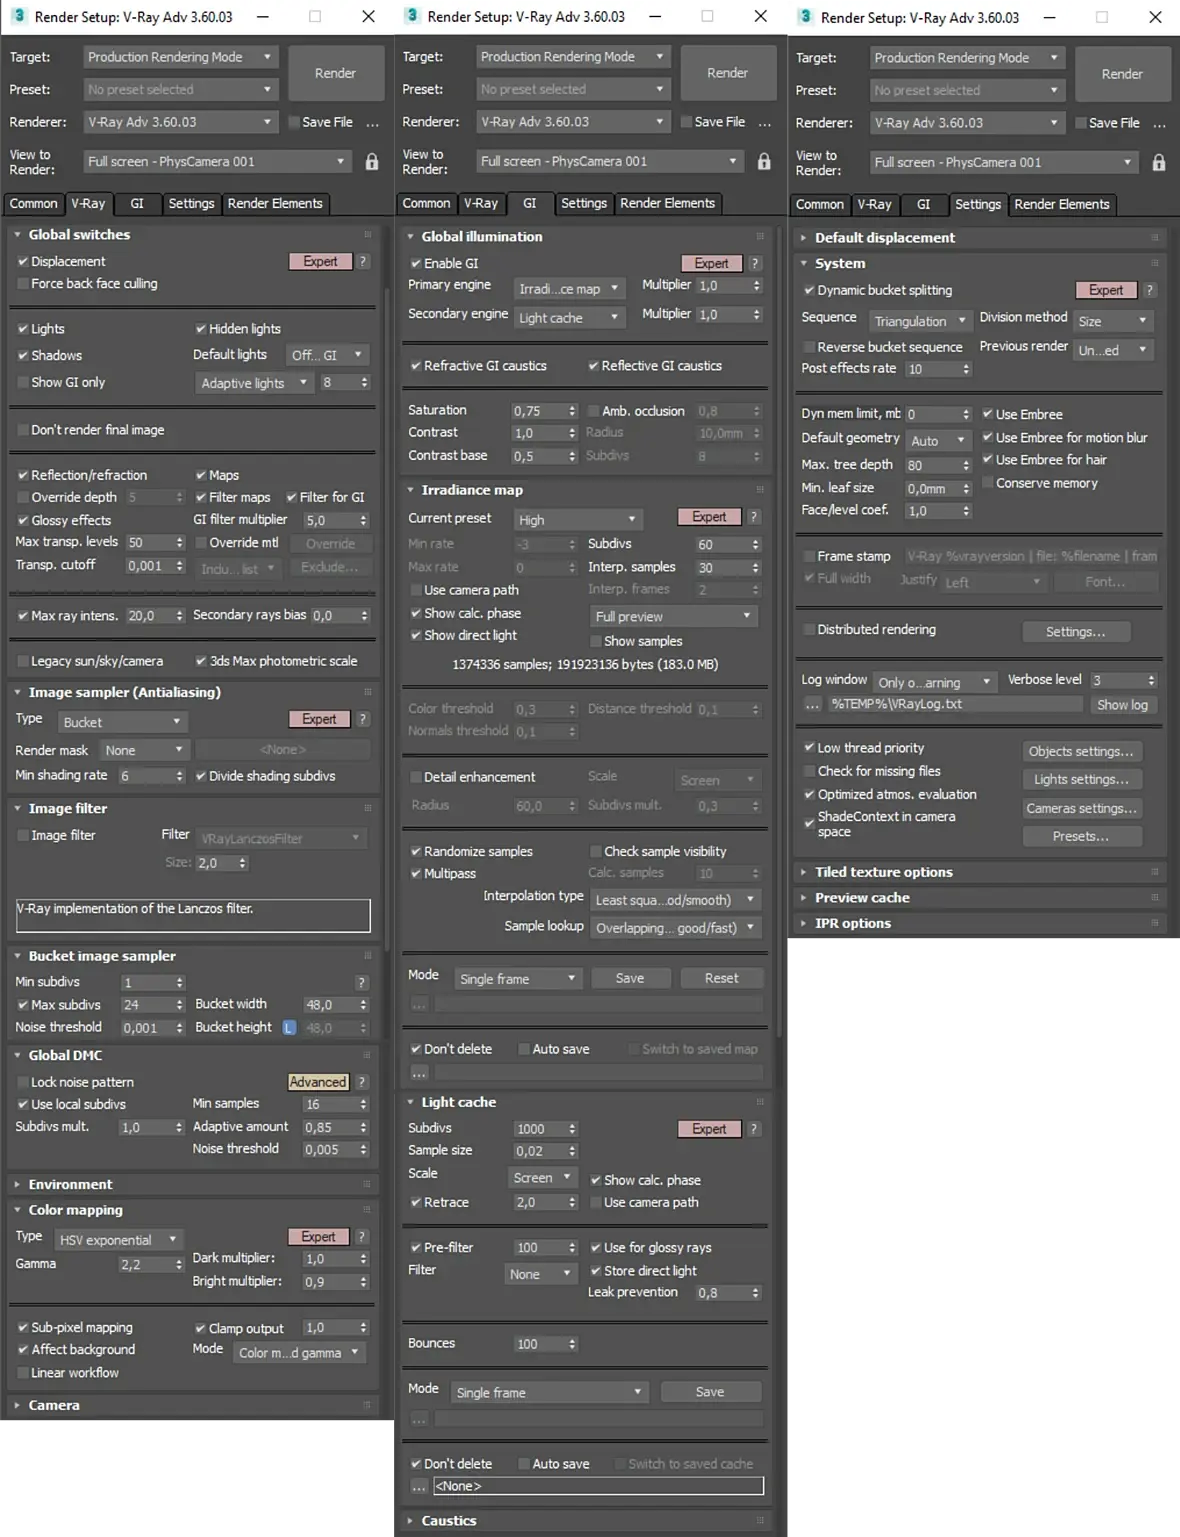The image size is (1180, 1537).
Task: Enable Force back face culling
Action: point(22,284)
